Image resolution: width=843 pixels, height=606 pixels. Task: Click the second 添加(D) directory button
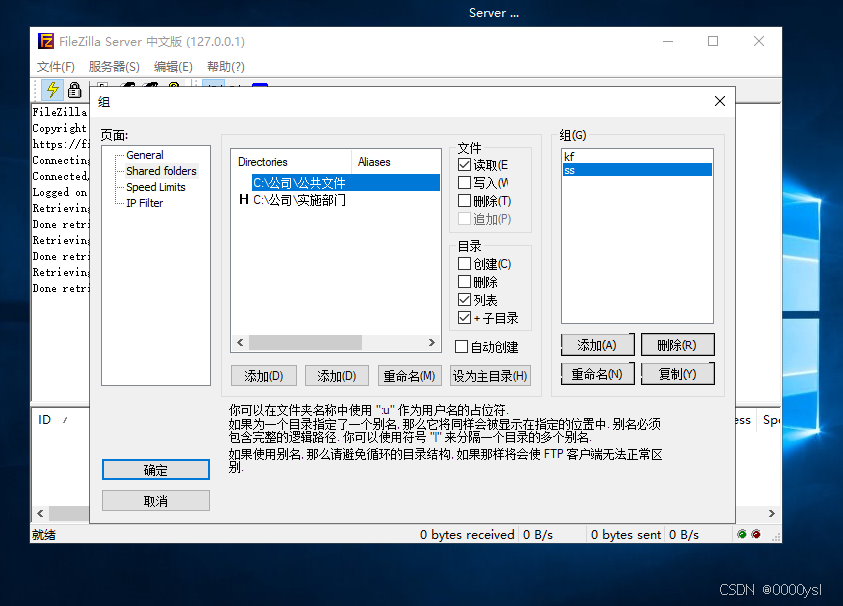pos(337,376)
